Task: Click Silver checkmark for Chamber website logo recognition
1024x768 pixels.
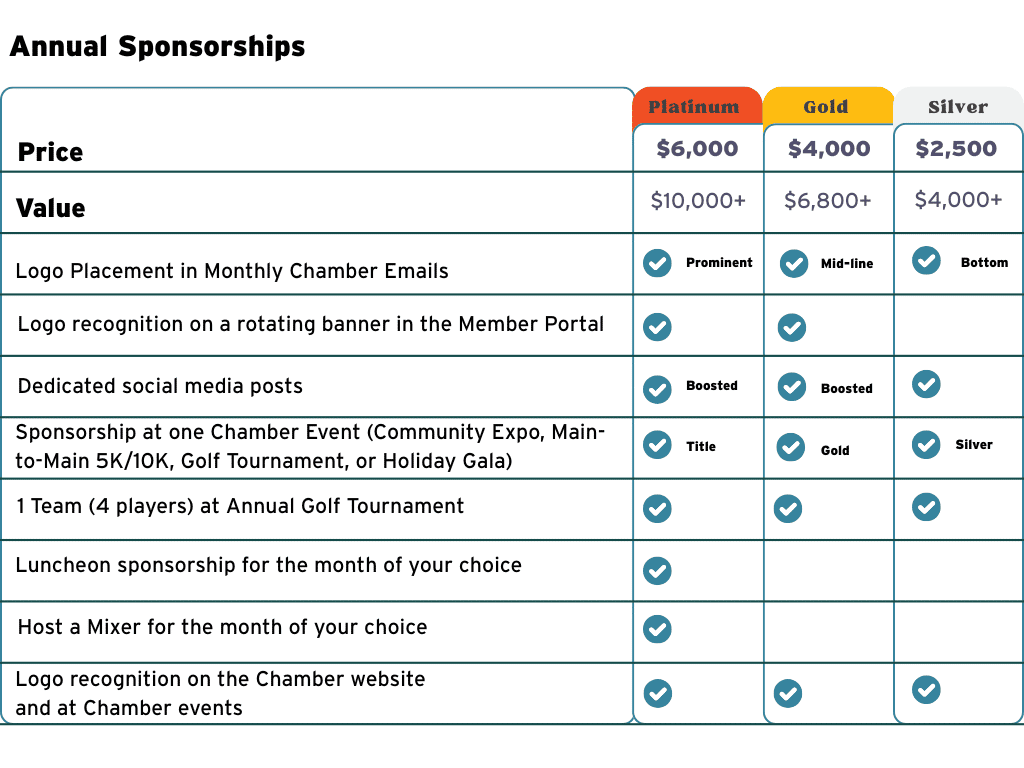Action: [926, 690]
